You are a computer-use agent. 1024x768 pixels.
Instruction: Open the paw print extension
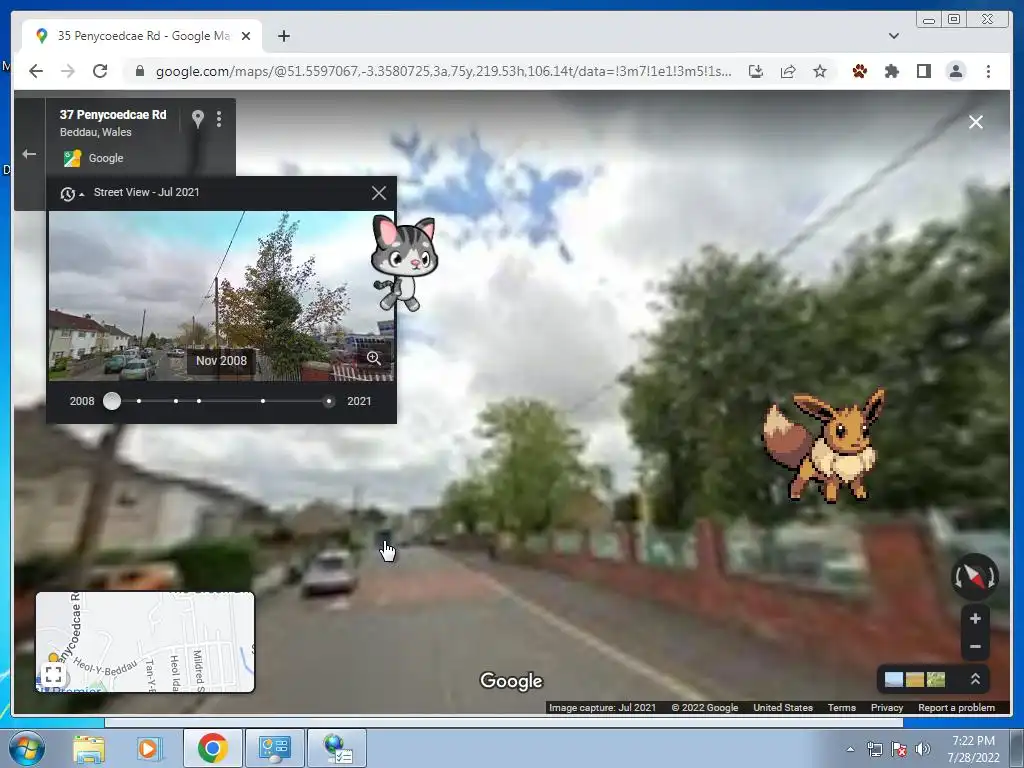pos(859,71)
